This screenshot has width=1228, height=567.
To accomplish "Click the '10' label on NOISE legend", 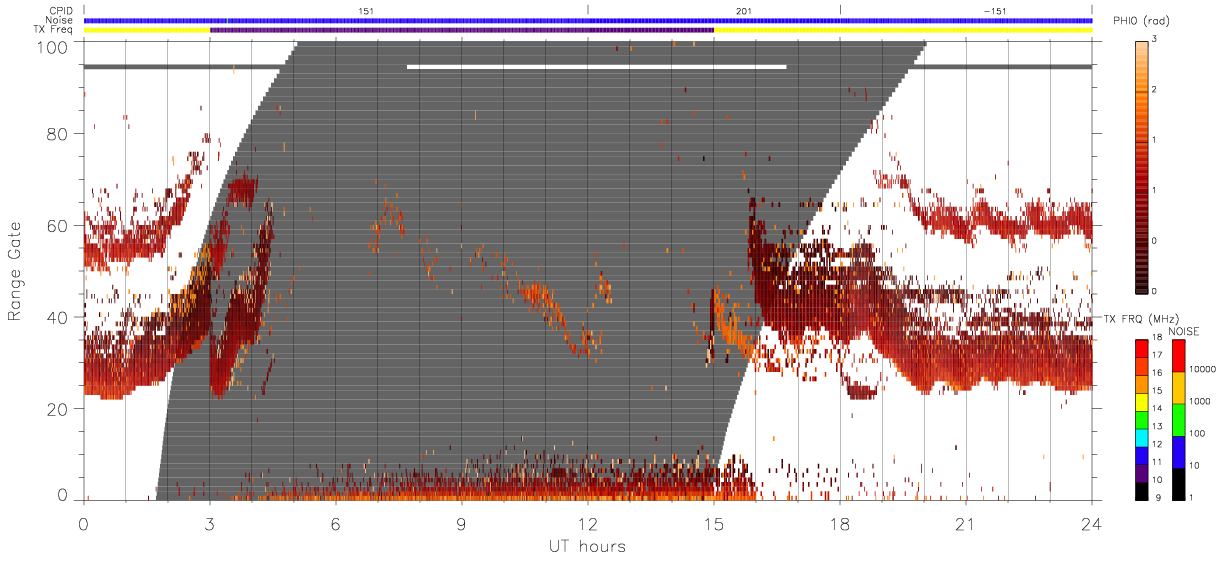I will [1194, 465].
